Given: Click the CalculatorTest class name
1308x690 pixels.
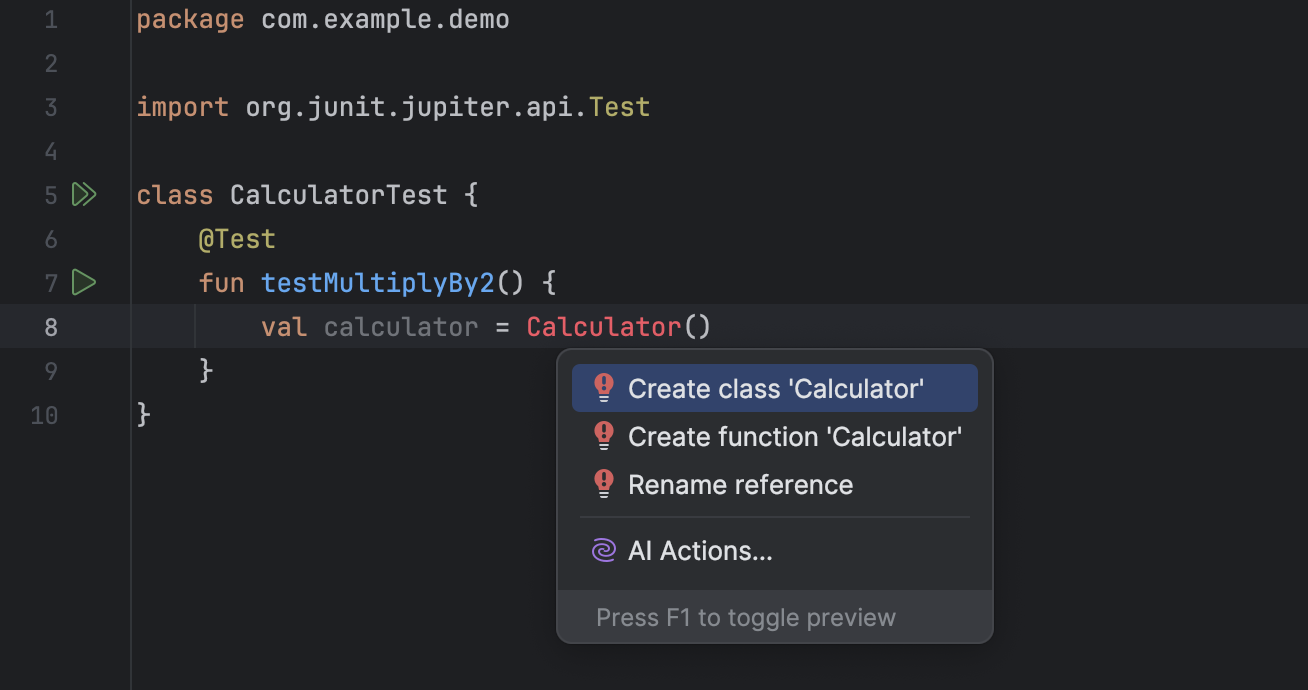Looking at the screenshot, I should (x=339, y=194).
